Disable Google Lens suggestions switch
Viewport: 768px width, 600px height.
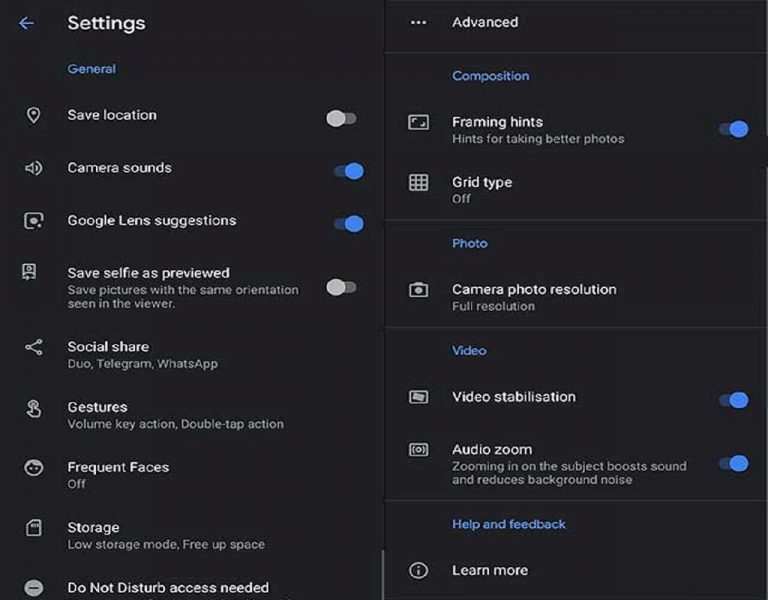click(349, 224)
